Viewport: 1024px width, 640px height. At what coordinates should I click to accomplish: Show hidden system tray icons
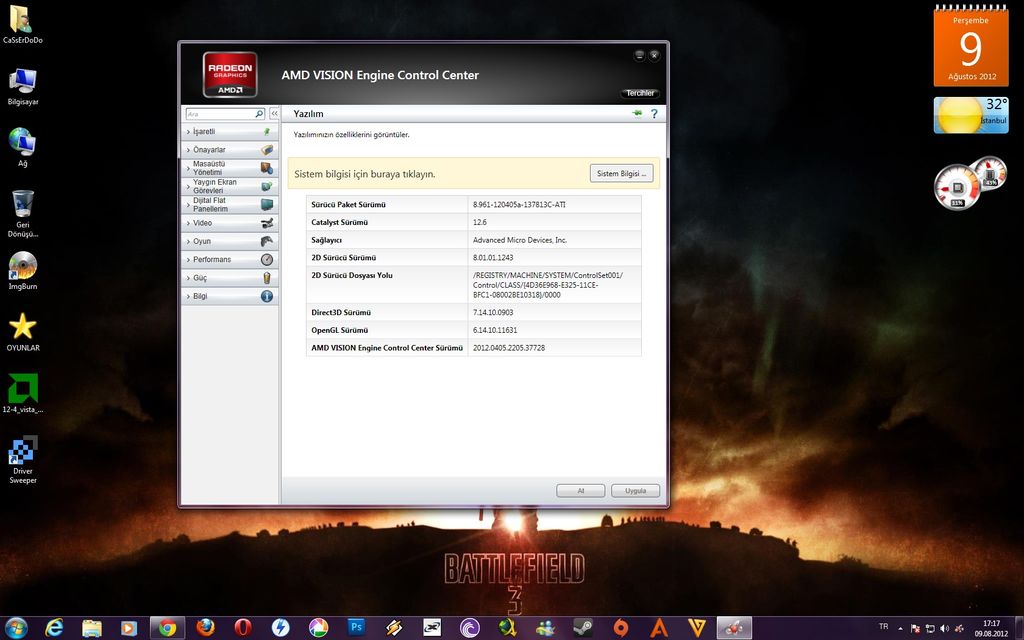pos(901,628)
